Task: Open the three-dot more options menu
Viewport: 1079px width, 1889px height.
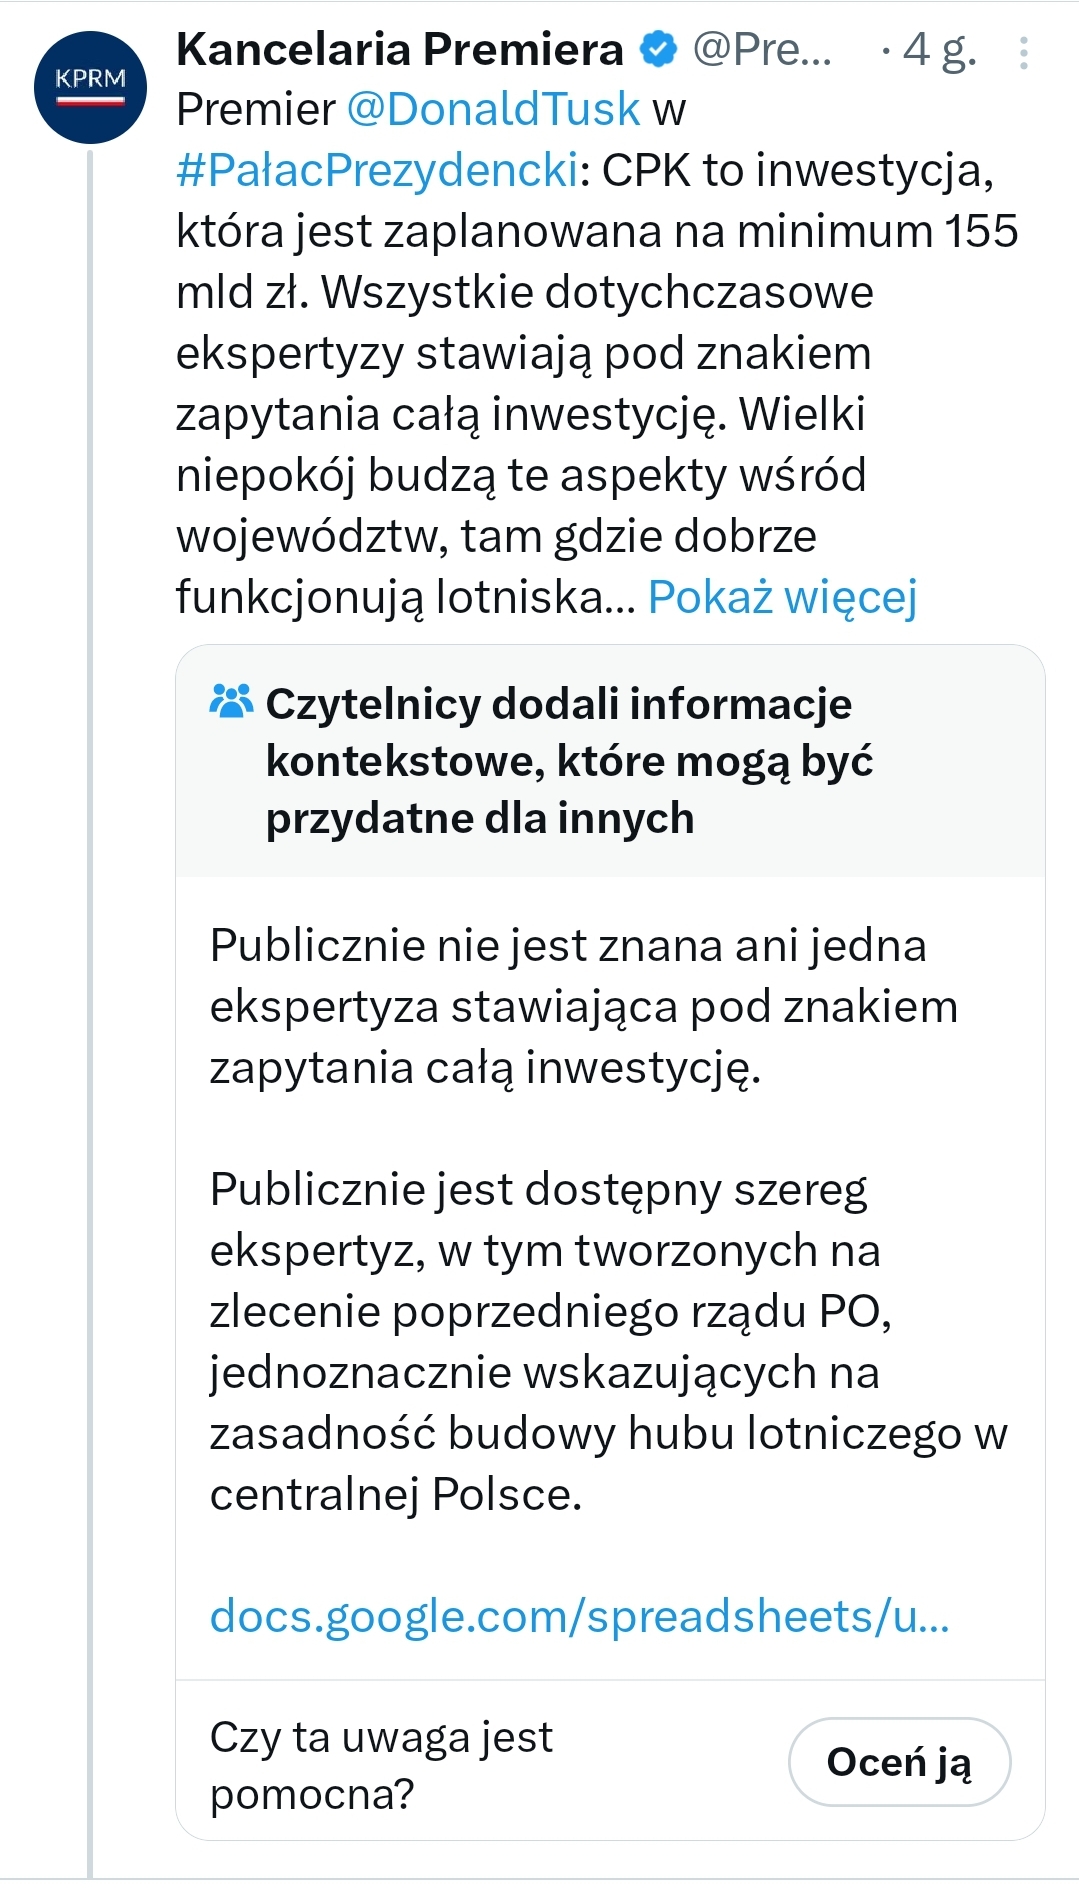Action: click(x=1023, y=53)
